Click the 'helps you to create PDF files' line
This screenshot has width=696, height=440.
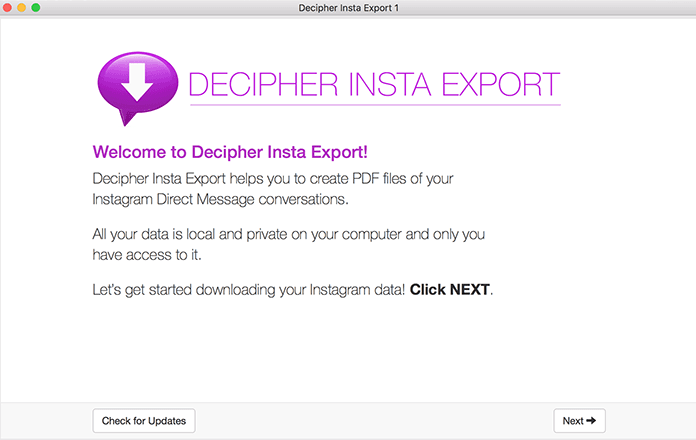[x=273, y=179]
